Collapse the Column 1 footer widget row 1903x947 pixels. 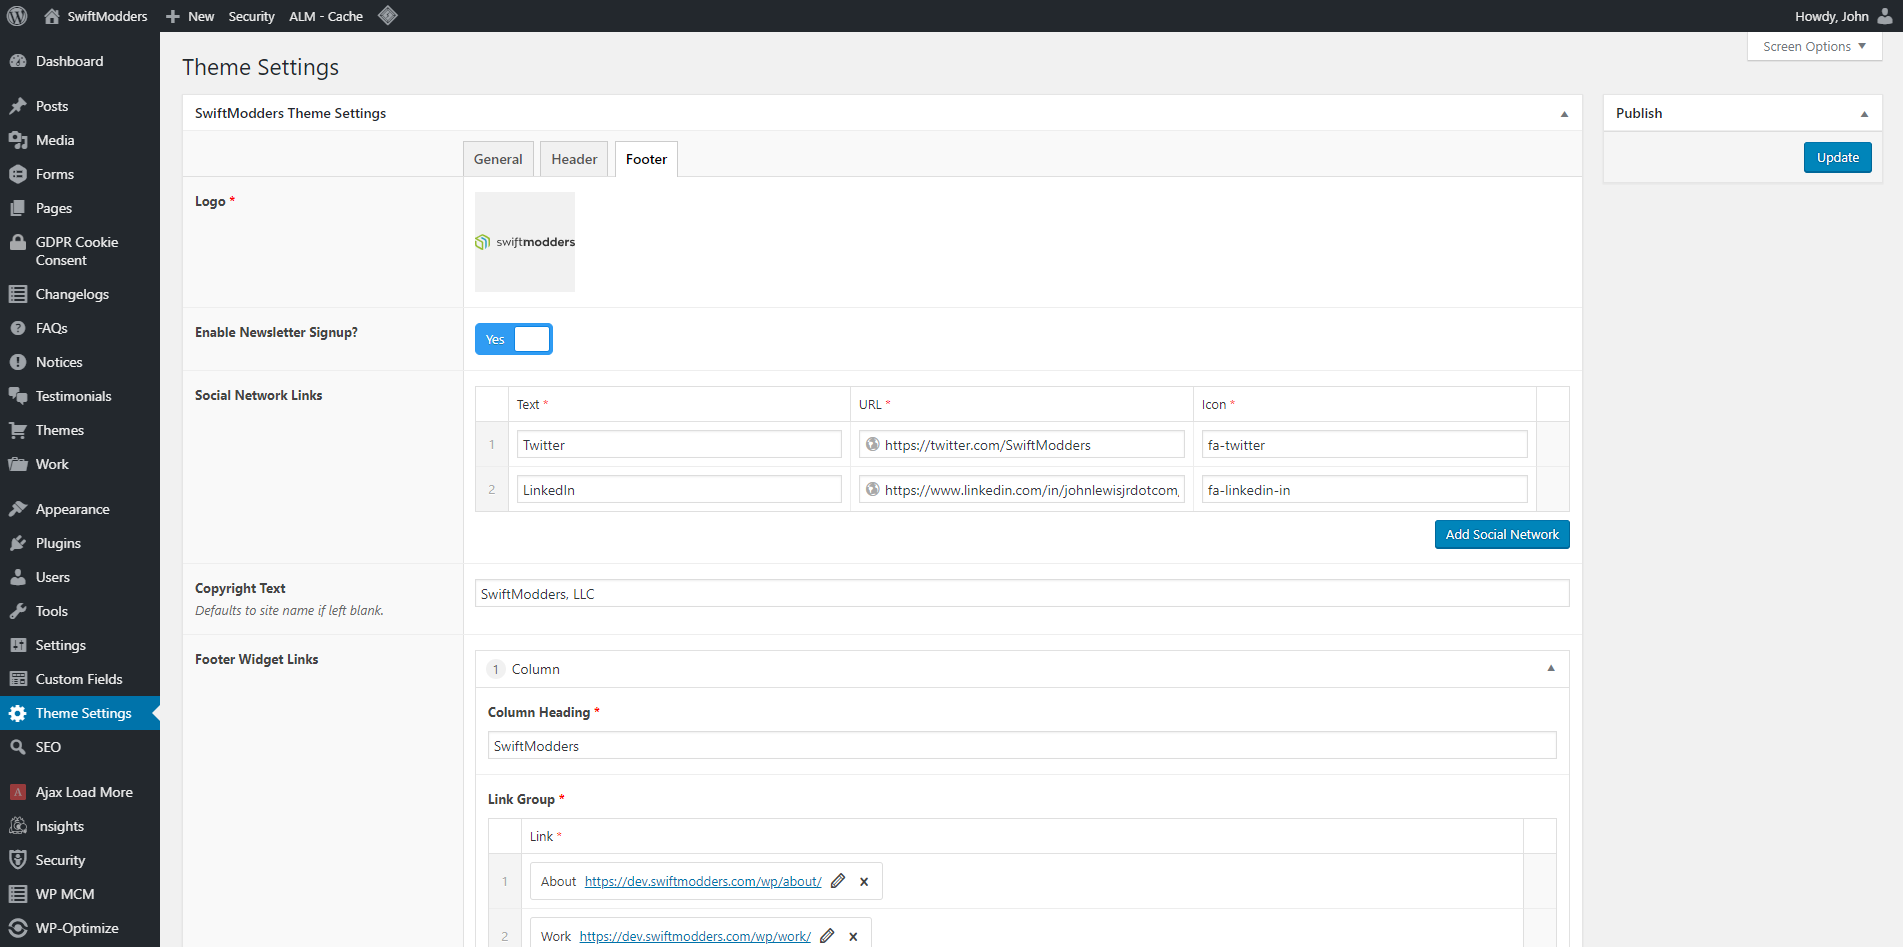click(x=1551, y=668)
